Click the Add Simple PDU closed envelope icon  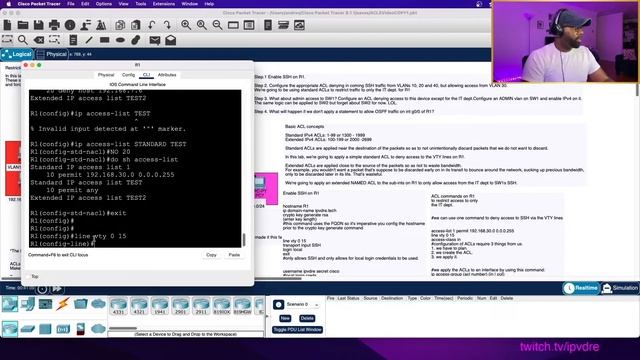[x=155, y=40]
